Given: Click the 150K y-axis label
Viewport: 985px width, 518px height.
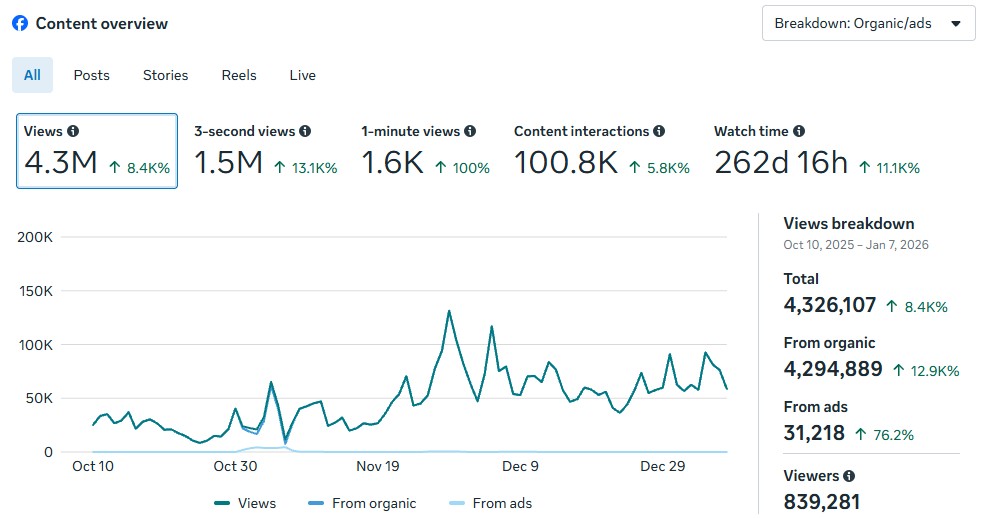Looking at the screenshot, I should pyautogui.click(x=35, y=291).
